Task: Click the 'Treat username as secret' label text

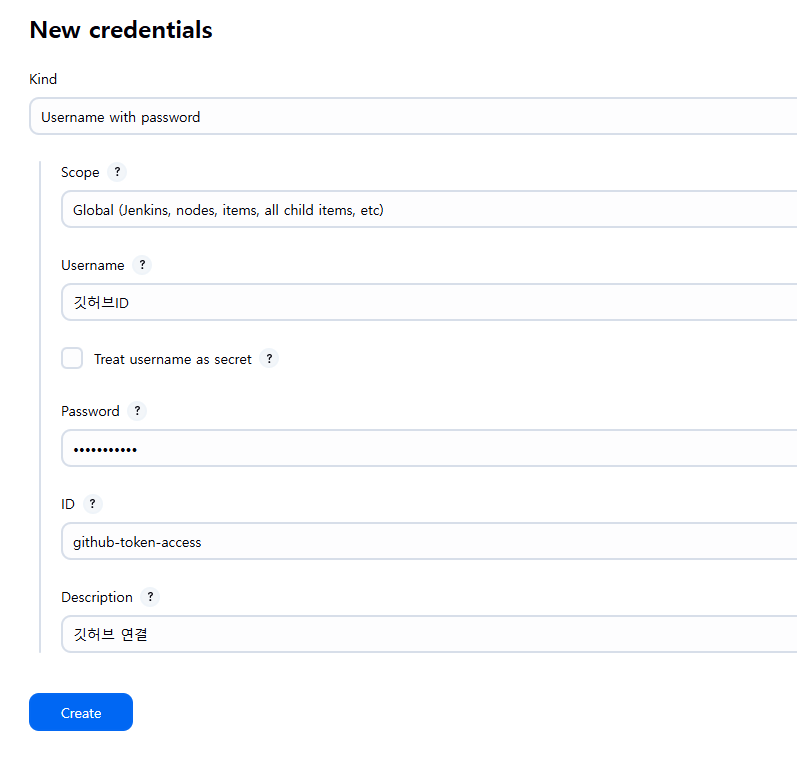Action: click(172, 359)
